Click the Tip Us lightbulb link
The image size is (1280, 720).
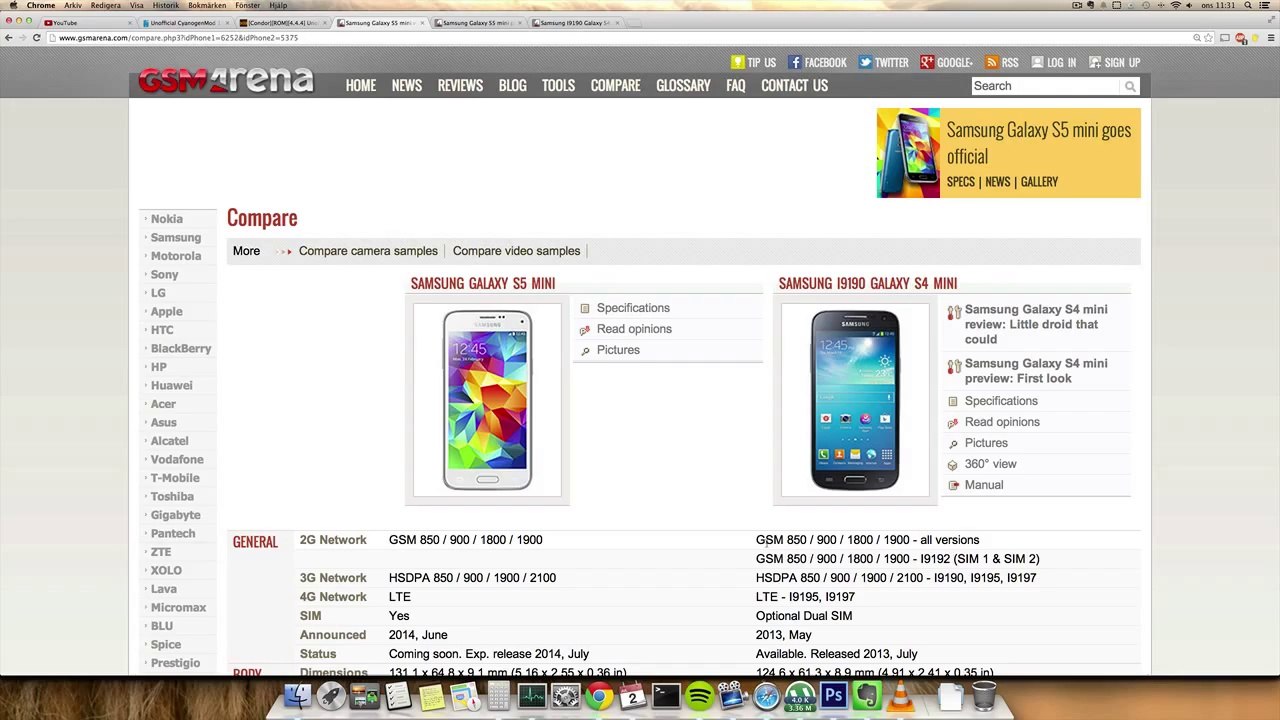[753, 62]
